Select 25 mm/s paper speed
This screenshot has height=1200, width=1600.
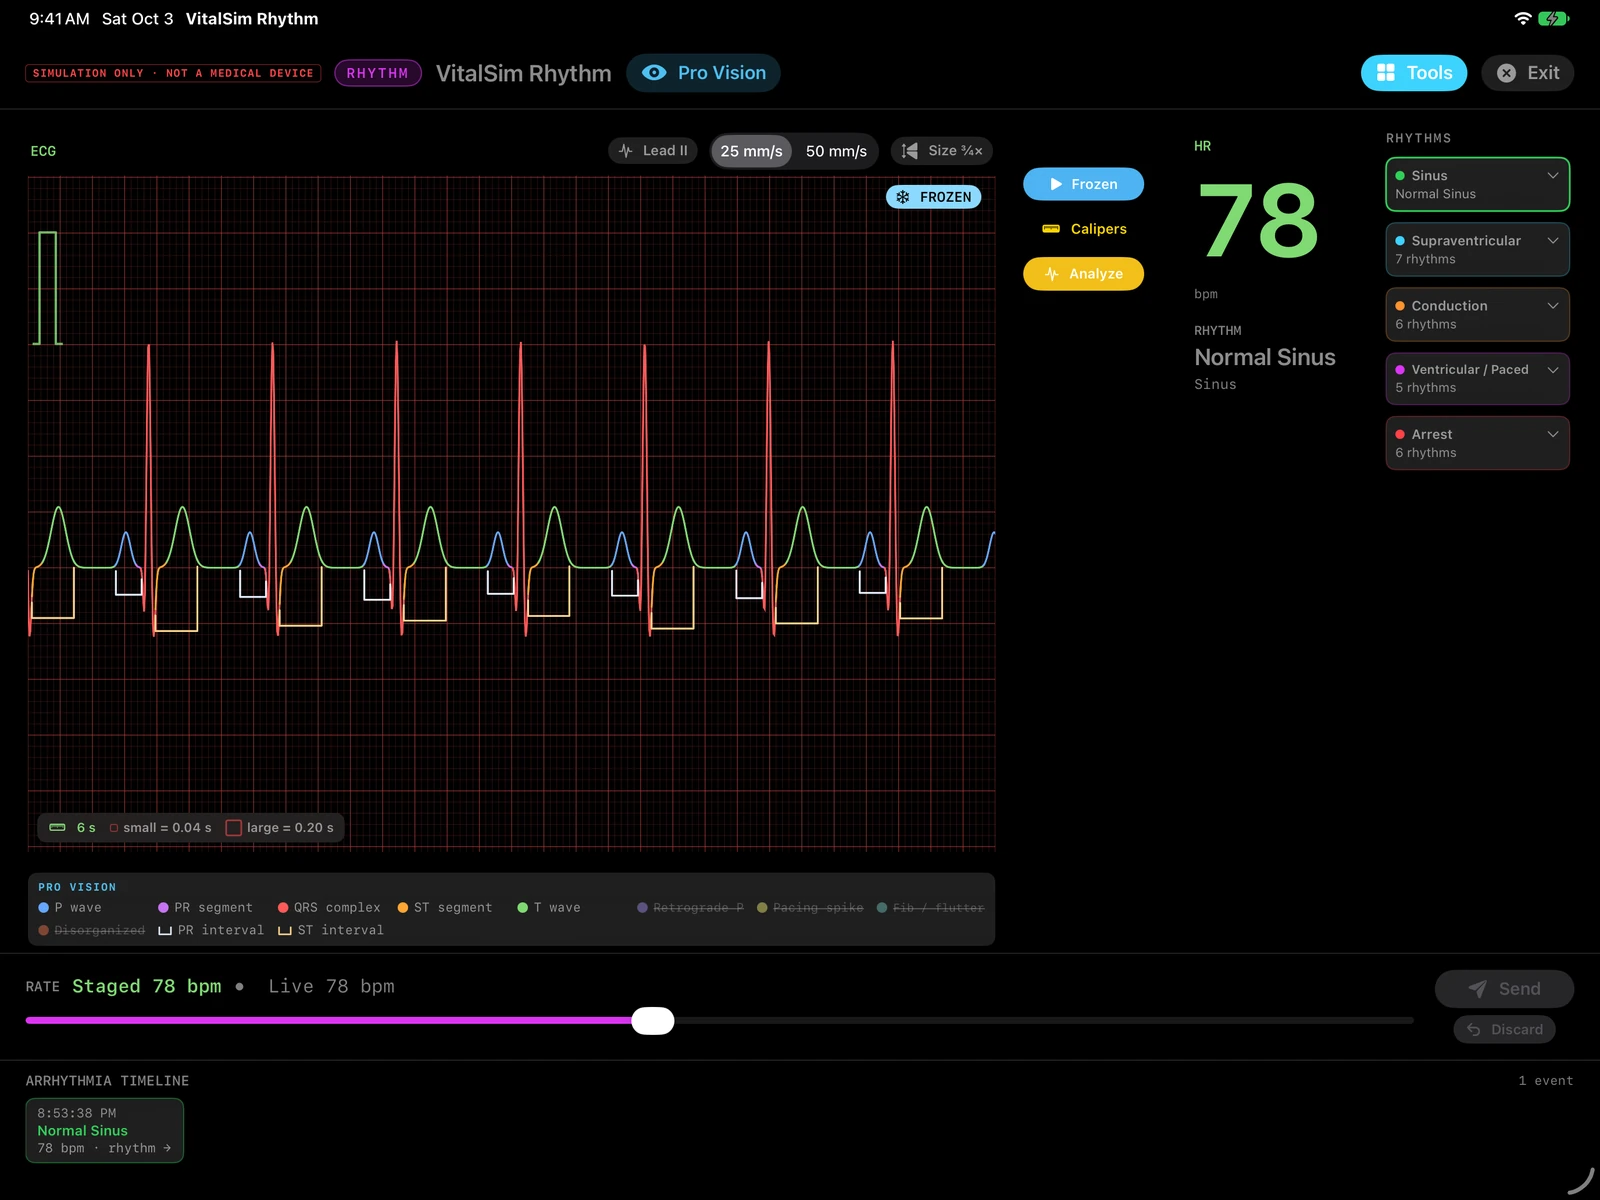751,151
